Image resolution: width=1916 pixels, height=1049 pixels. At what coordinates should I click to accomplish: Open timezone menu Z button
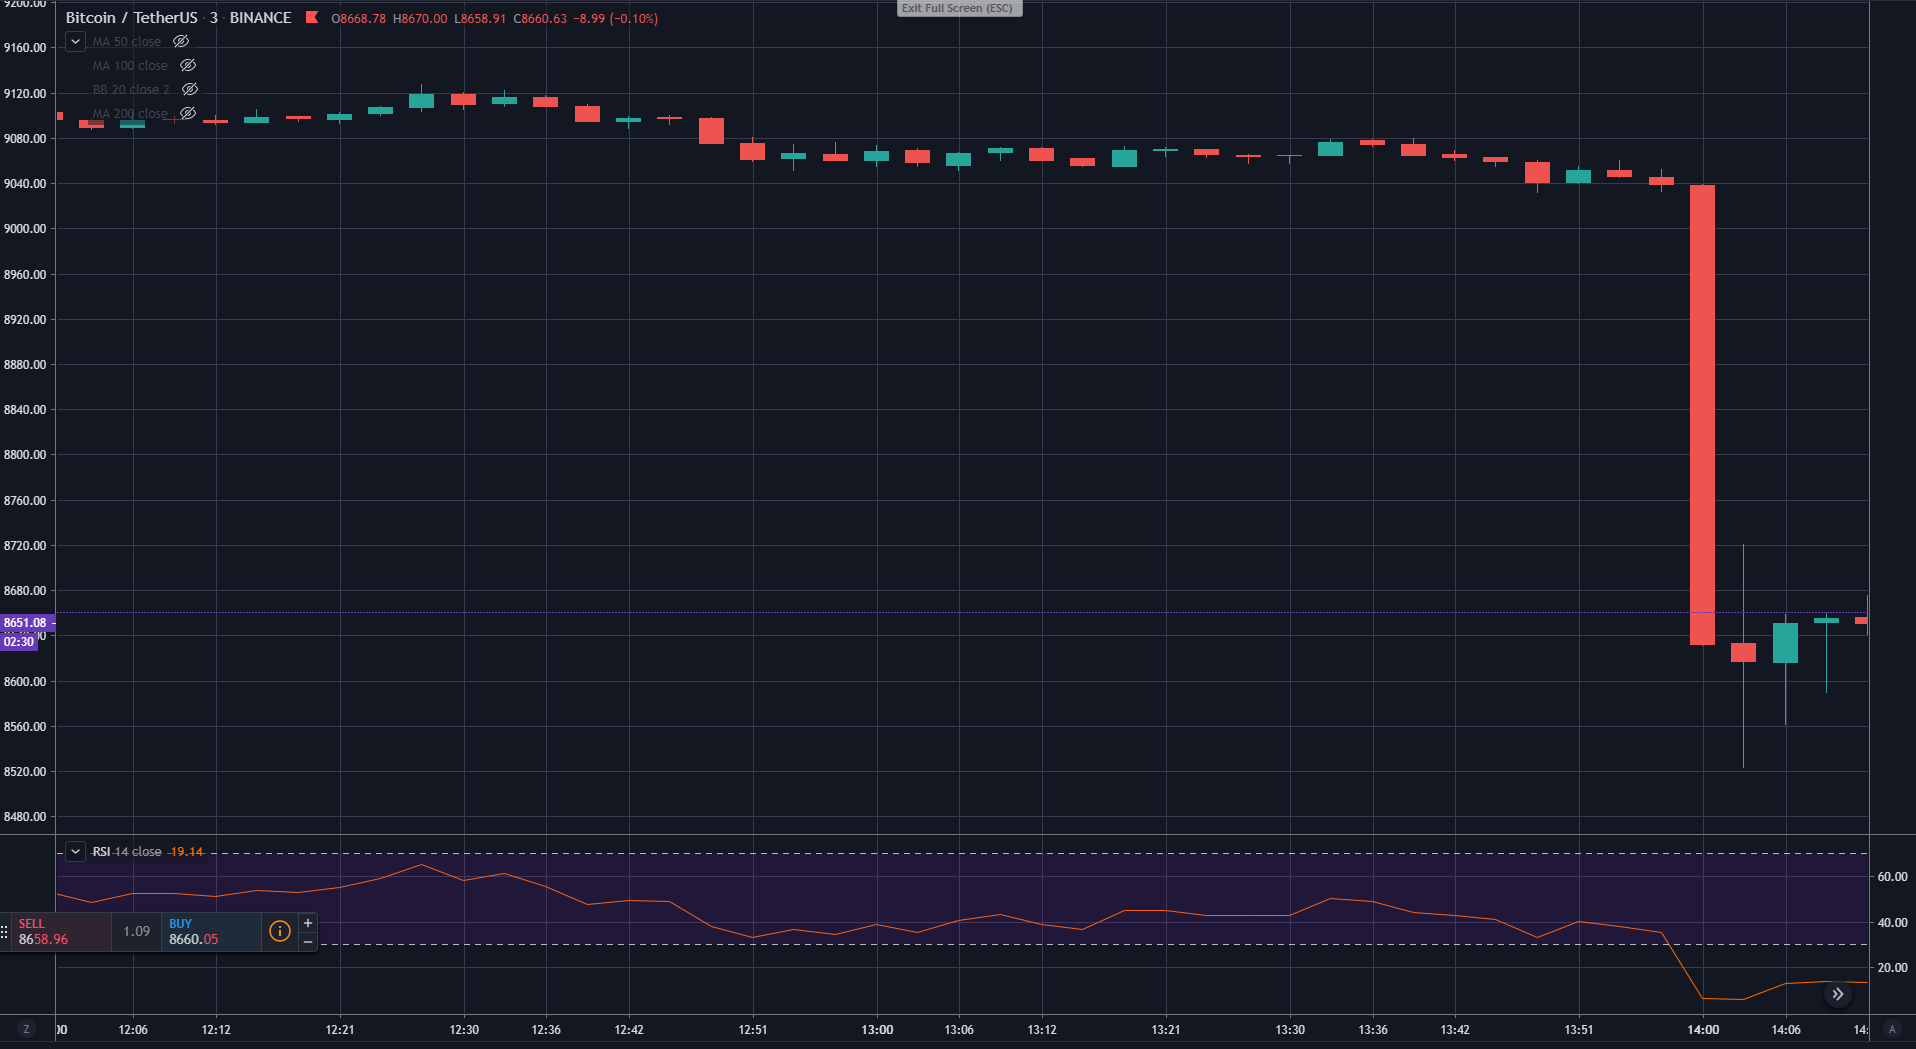pyautogui.click(x=26, y=1029)
